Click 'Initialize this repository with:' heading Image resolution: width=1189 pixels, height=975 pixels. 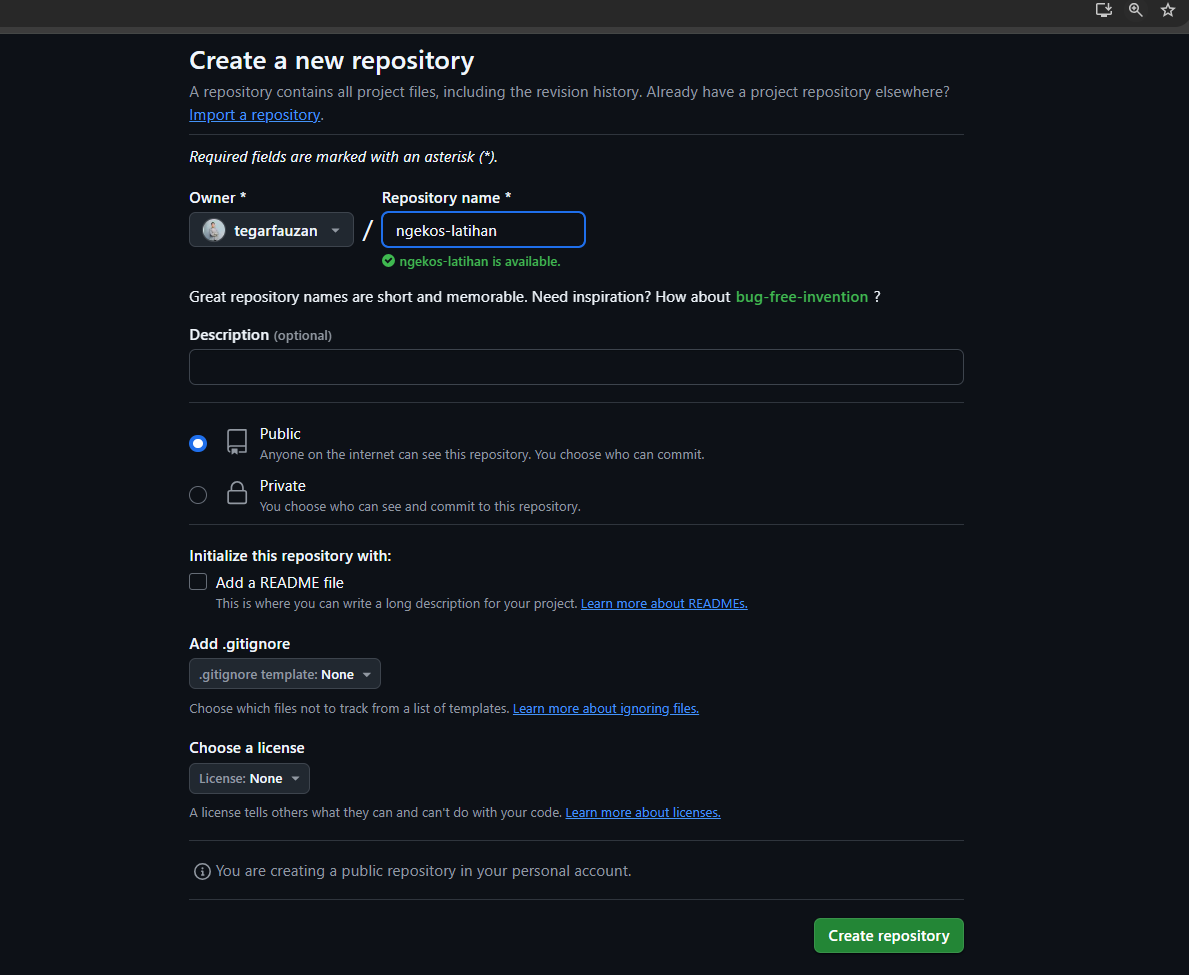[x=290, y=556]
